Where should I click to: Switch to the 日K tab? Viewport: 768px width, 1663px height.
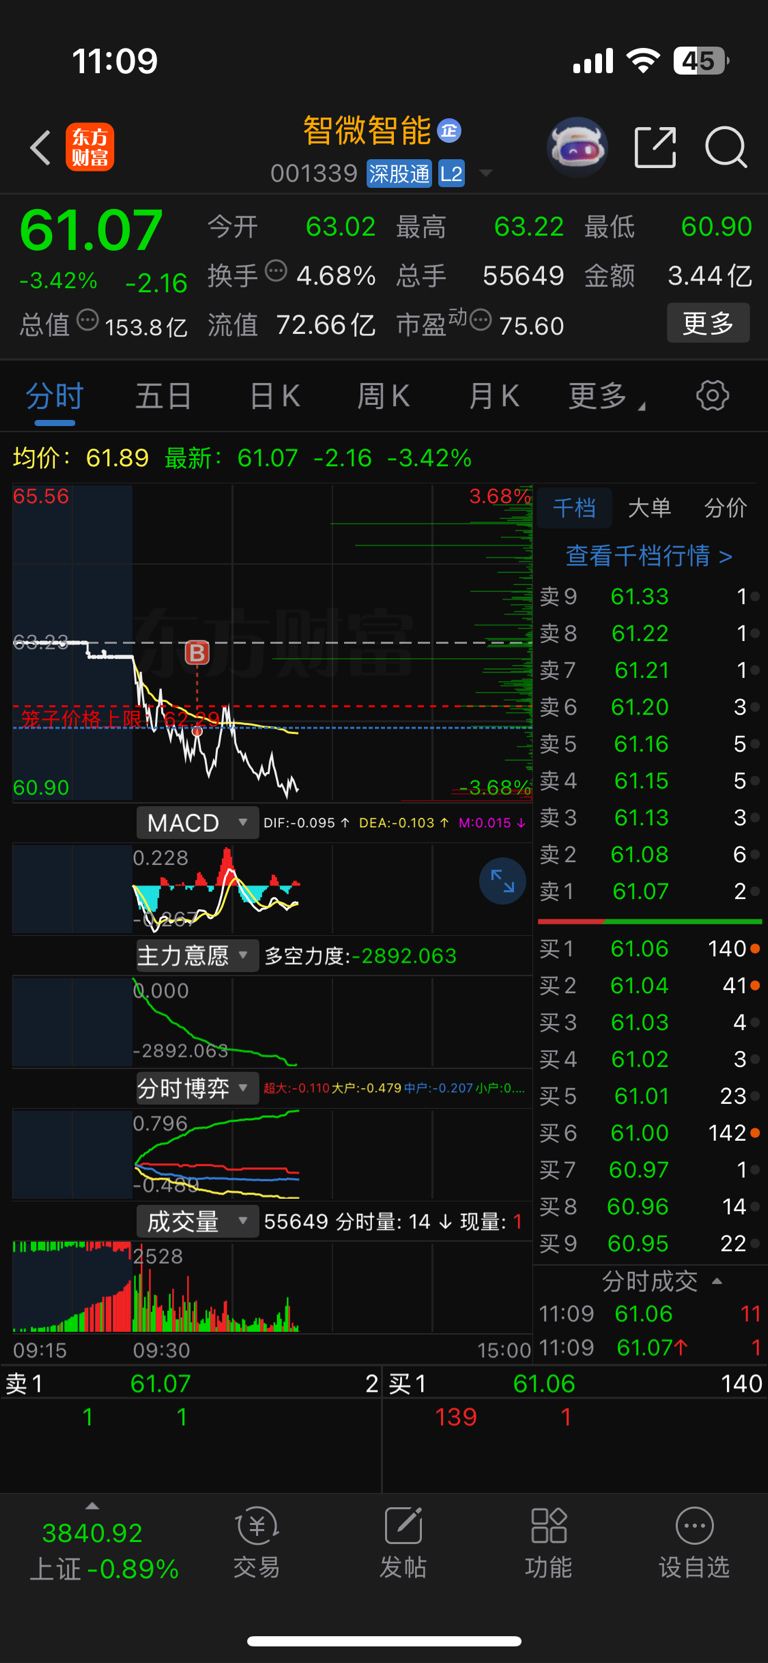click(x=274, y=396)
